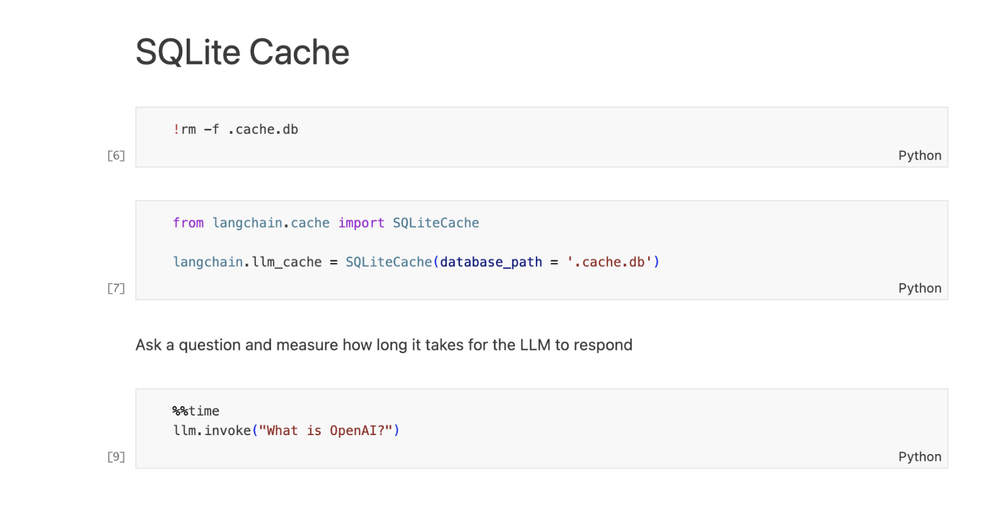Click execution count [6] beside first cell
Screen dimensions: 1000x507
tap(116, 155)
